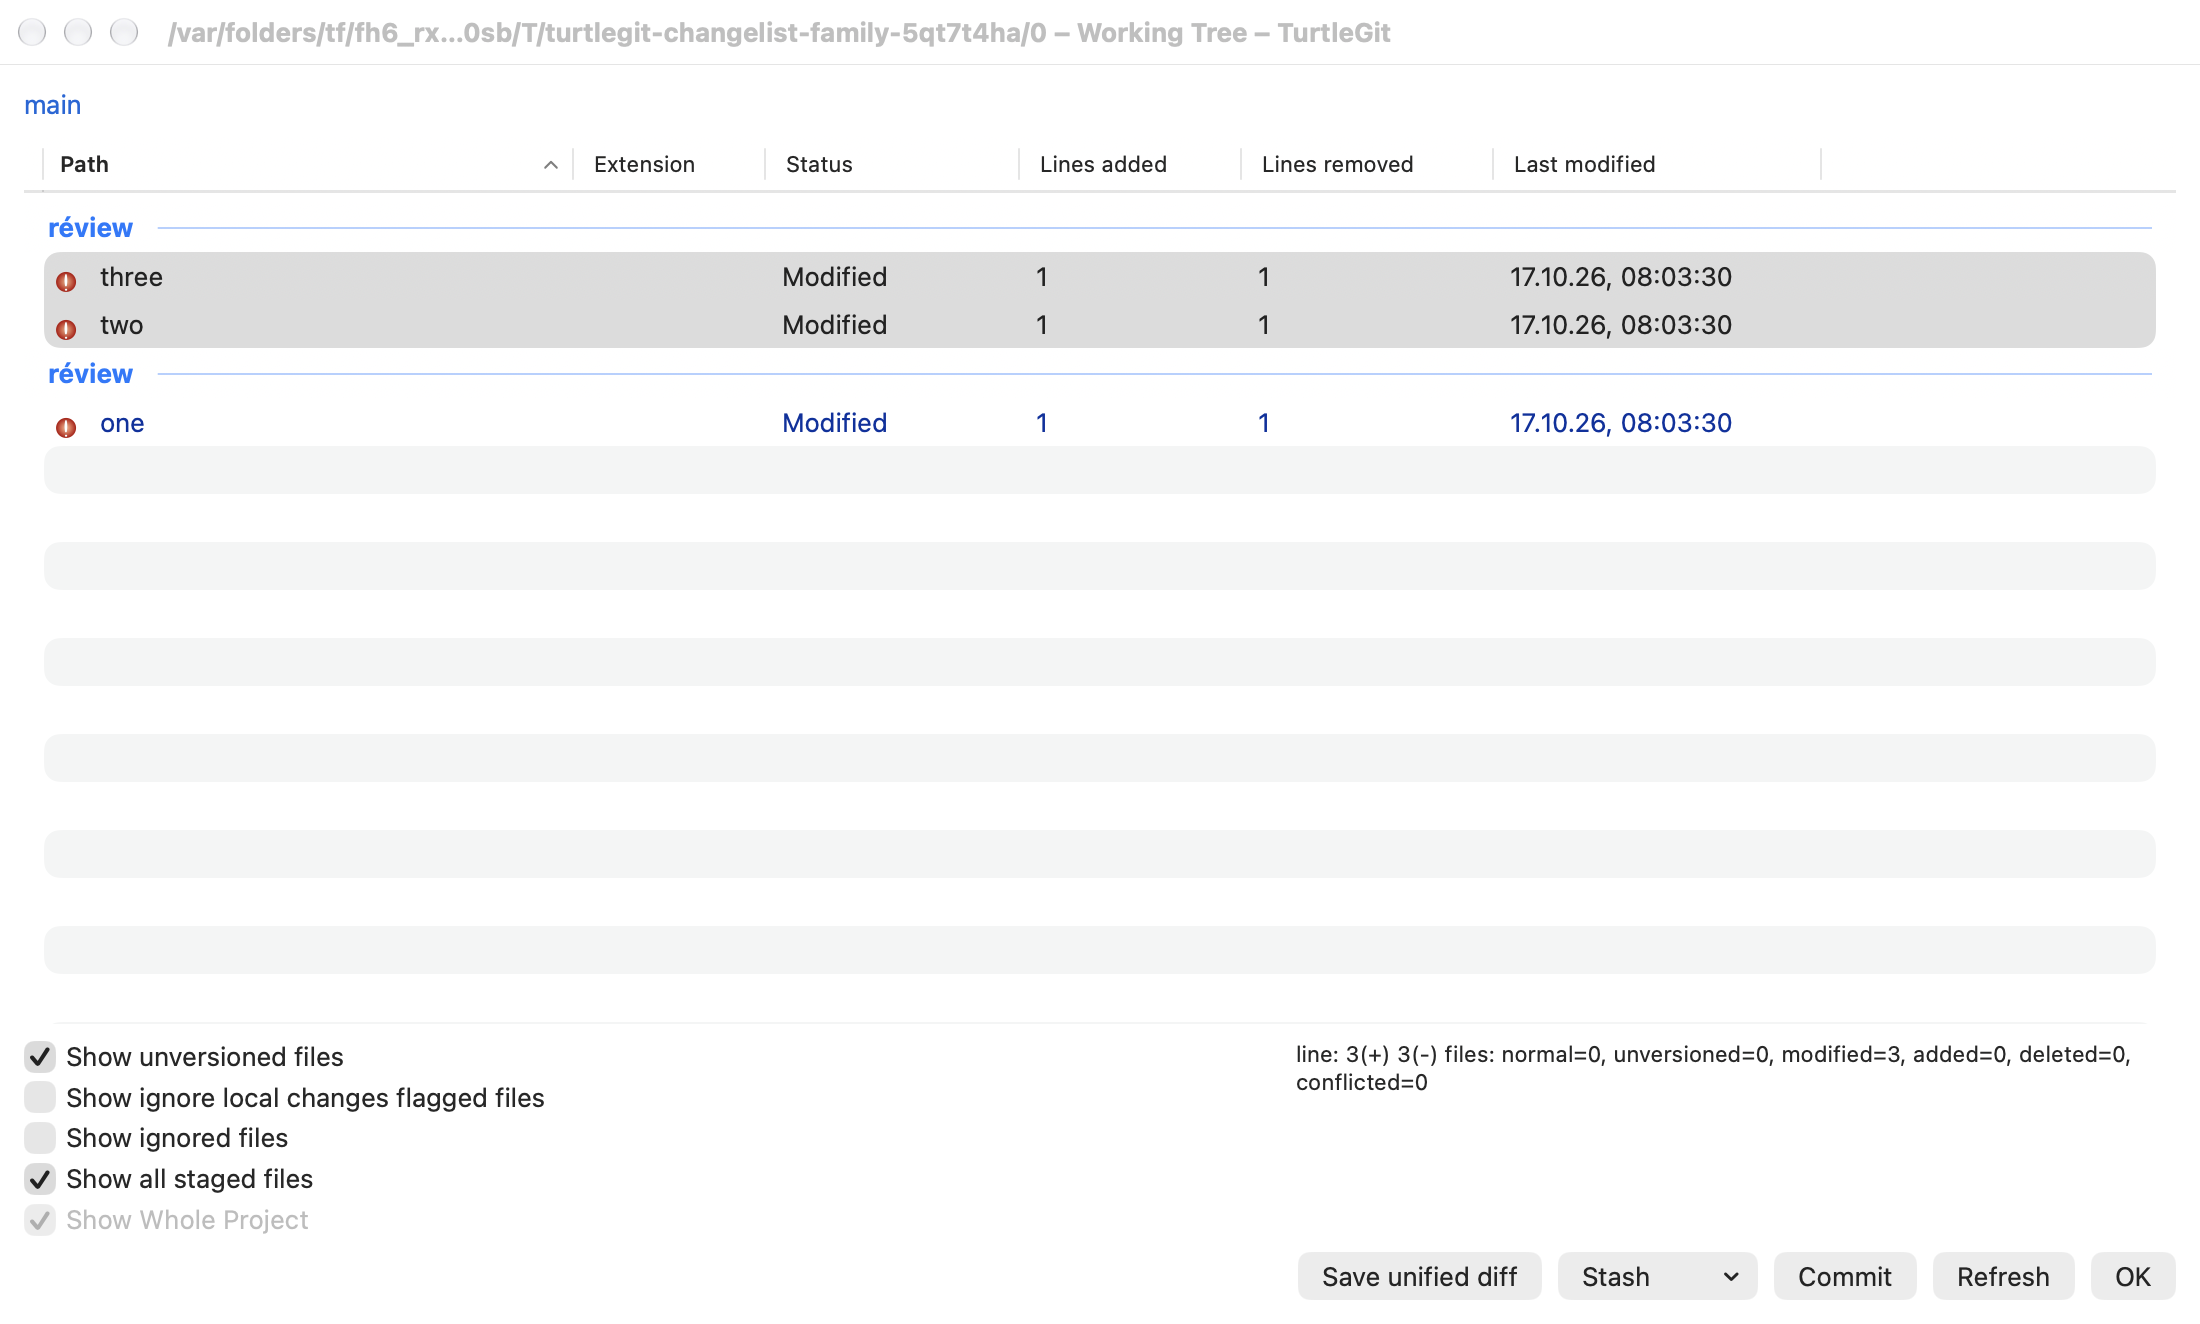2200x1324 pixels.
Task: Click the modified status icon beside 'two'
Action: coord(66,329)
